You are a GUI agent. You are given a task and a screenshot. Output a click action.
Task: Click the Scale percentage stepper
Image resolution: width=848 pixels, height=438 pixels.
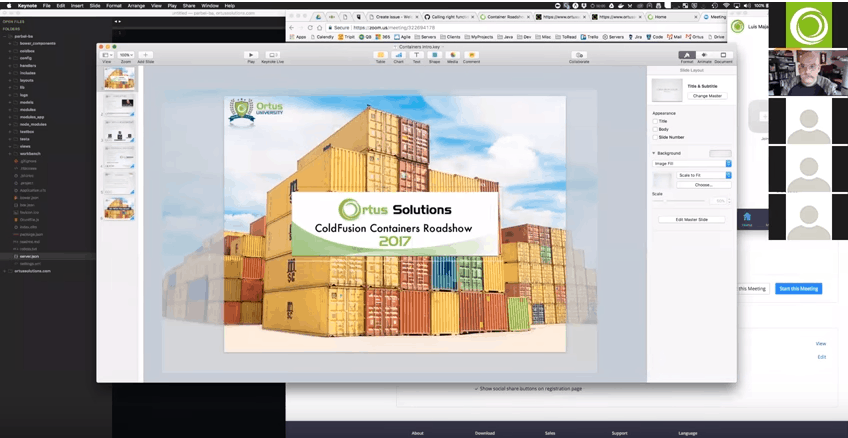tap(729, 201)
